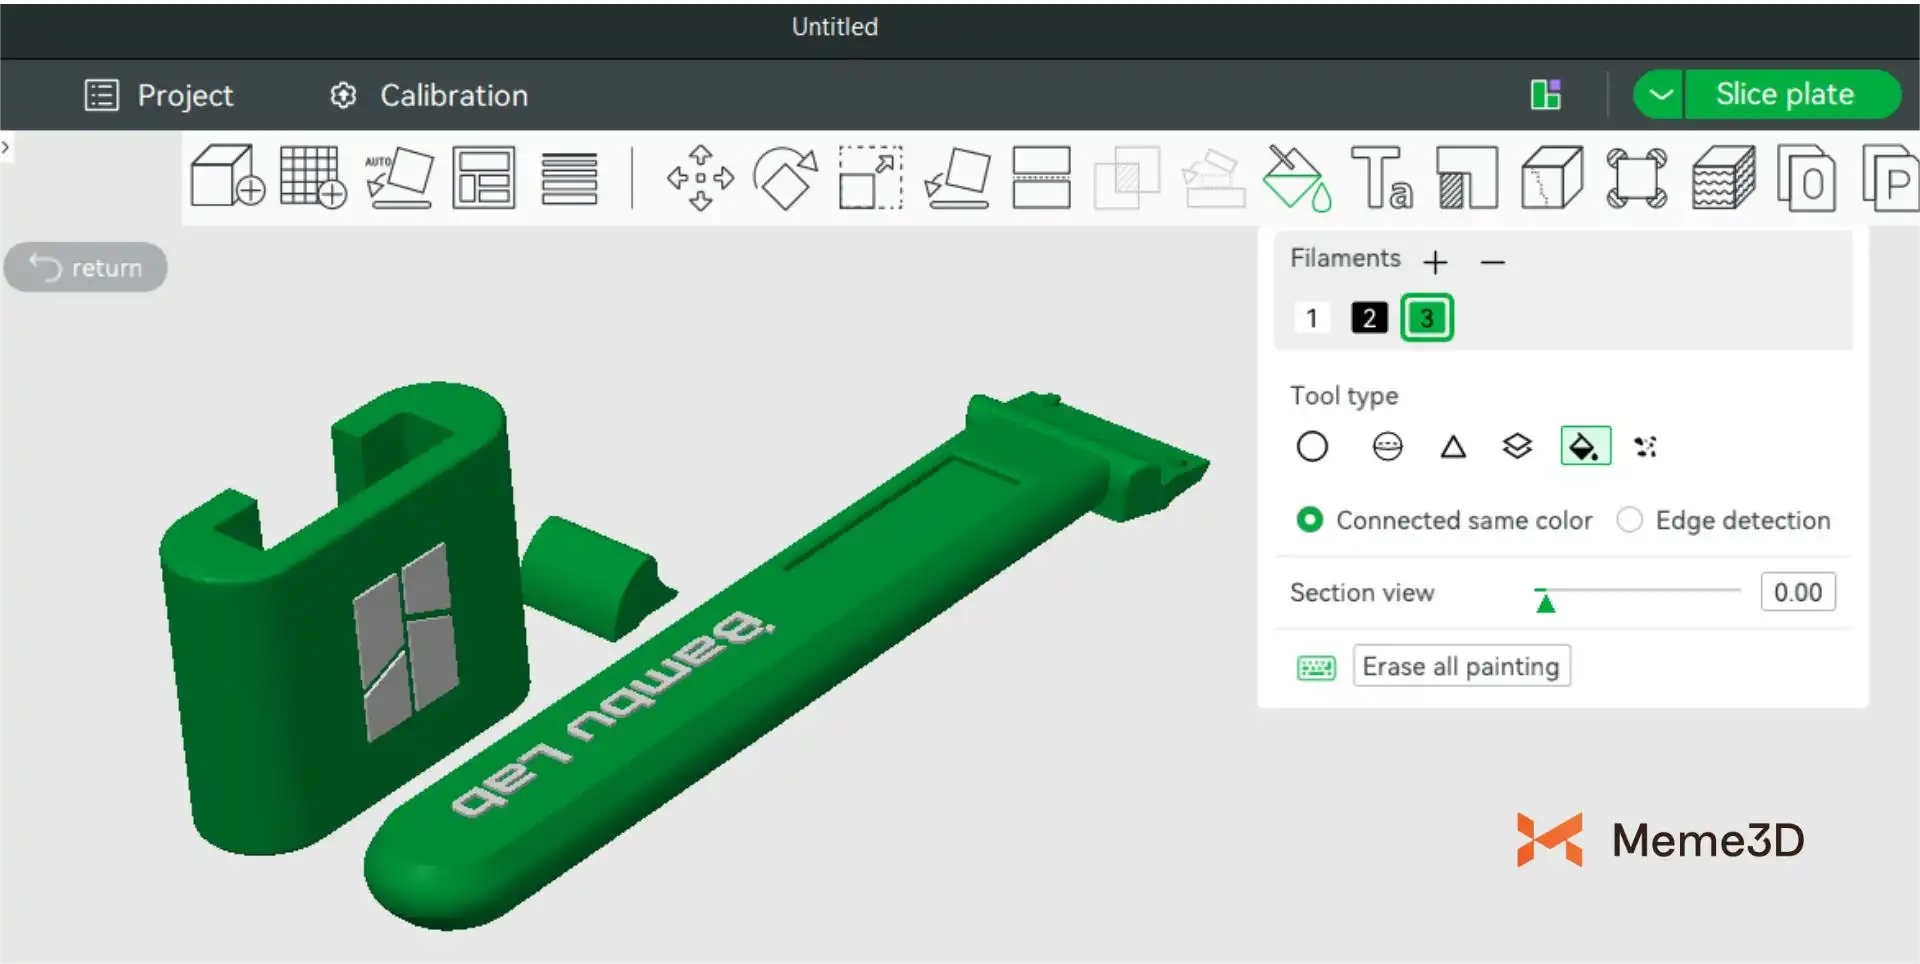Enable Connected same color option
1920x964 pixels.
pyautogui.click(x=1309, y=520)
